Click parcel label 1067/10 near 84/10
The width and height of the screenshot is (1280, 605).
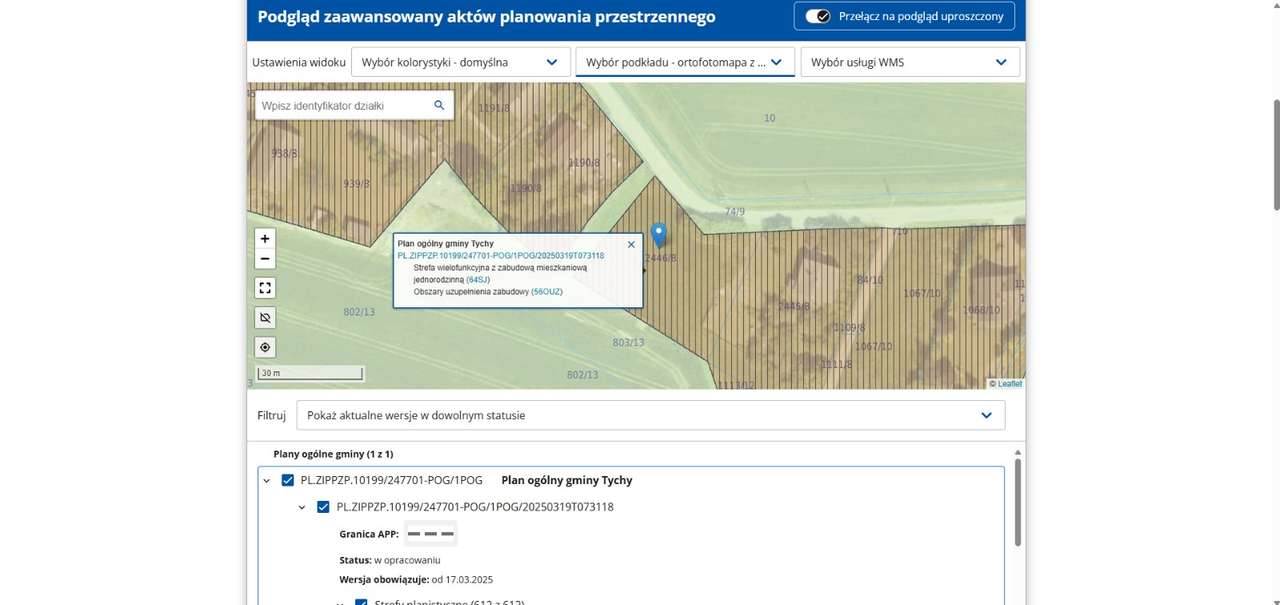(x=922, y=293)
